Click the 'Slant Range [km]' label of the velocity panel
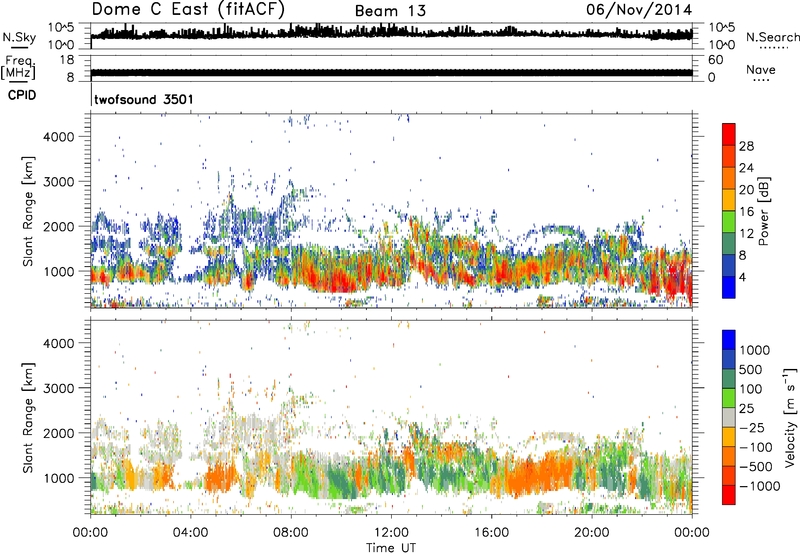Viewport: 800px width, 554px height. (28, 417)
